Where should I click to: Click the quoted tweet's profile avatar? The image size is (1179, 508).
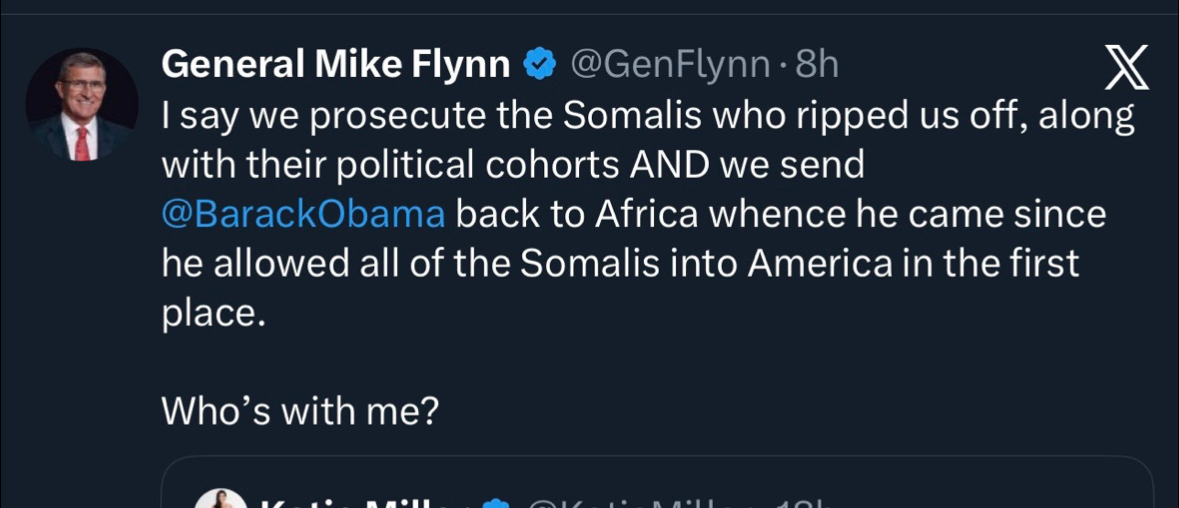[220, 500]
